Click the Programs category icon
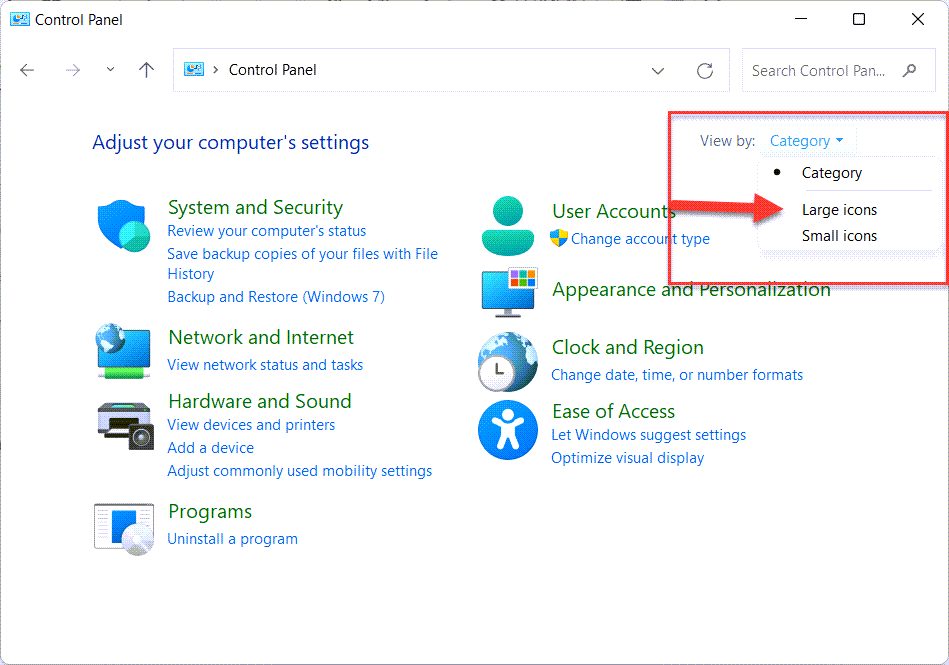949x665 pixels. click(124, 526)
